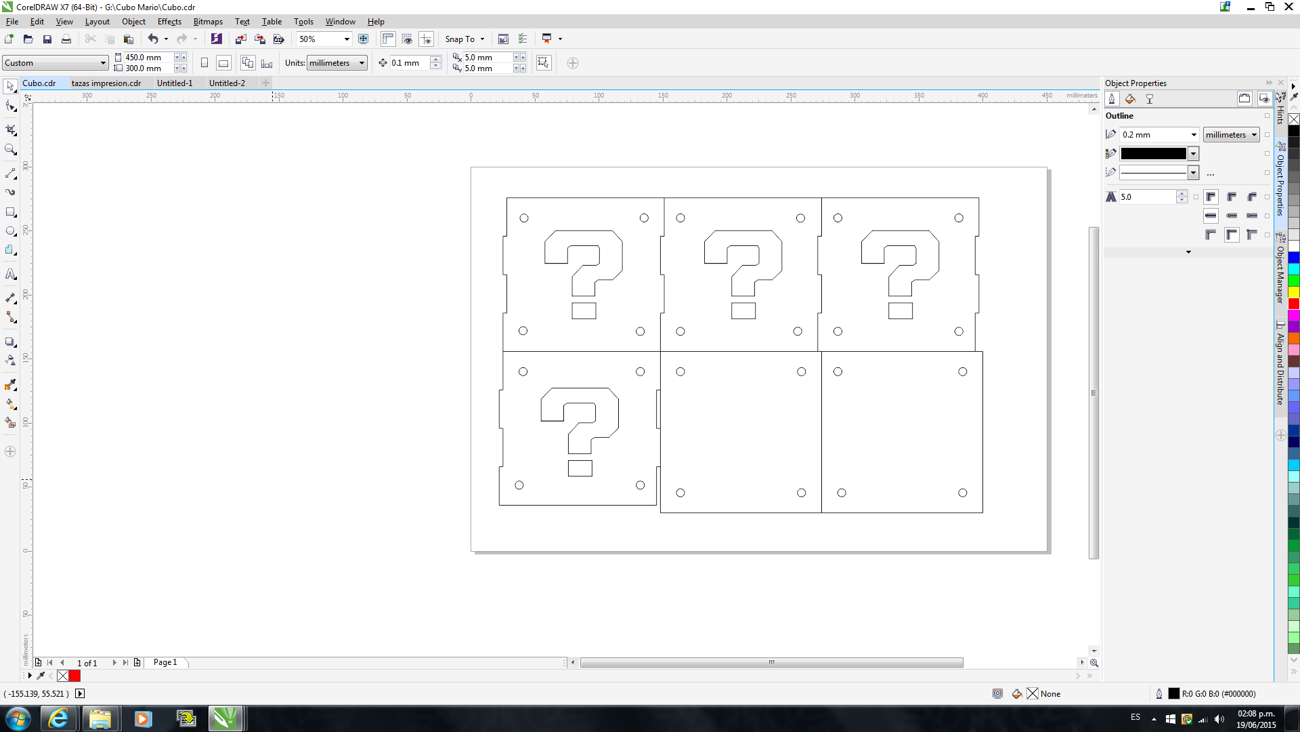The width and height of the screenshot is (1300, 732).
Task: Open the Units millimeters dropdown
Action: click(337, 63)
